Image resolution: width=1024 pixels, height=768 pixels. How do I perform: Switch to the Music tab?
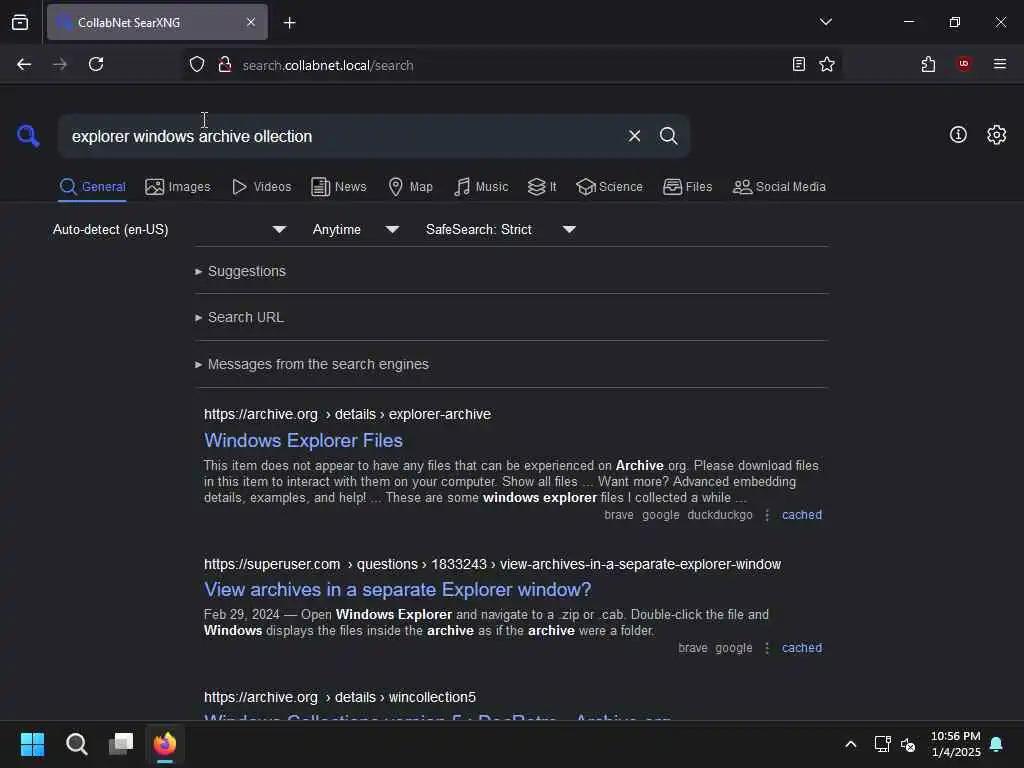coord(481,187)
